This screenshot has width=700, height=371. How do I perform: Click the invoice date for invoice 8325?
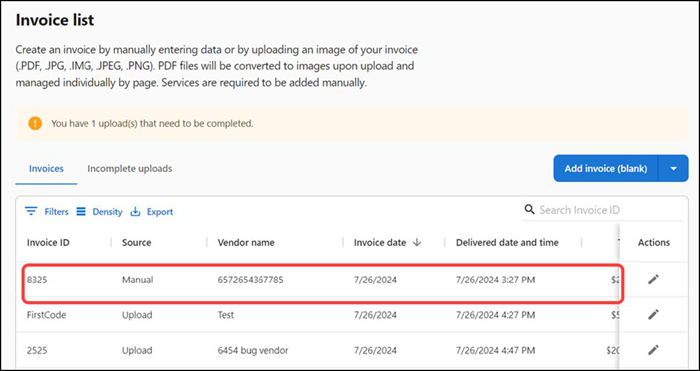[x=375, y=280]
